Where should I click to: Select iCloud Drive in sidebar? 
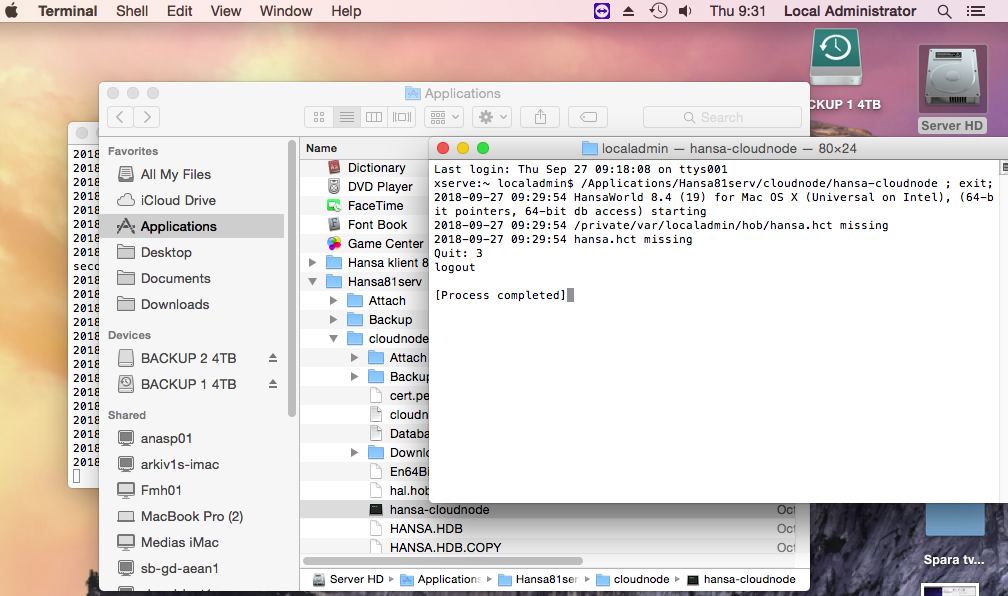194,201
